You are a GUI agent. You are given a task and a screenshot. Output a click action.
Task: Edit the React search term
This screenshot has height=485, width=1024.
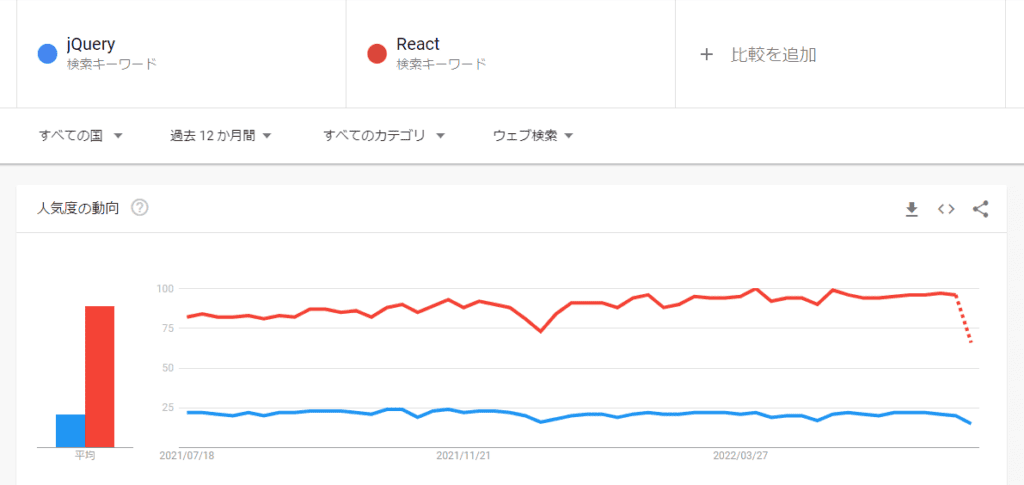[418, 44]
